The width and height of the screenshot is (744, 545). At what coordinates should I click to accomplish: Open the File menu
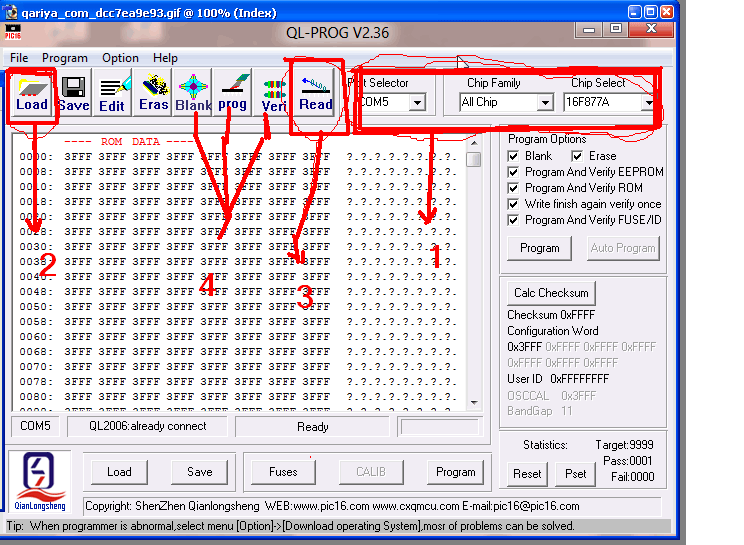click(x=19, y=58)
